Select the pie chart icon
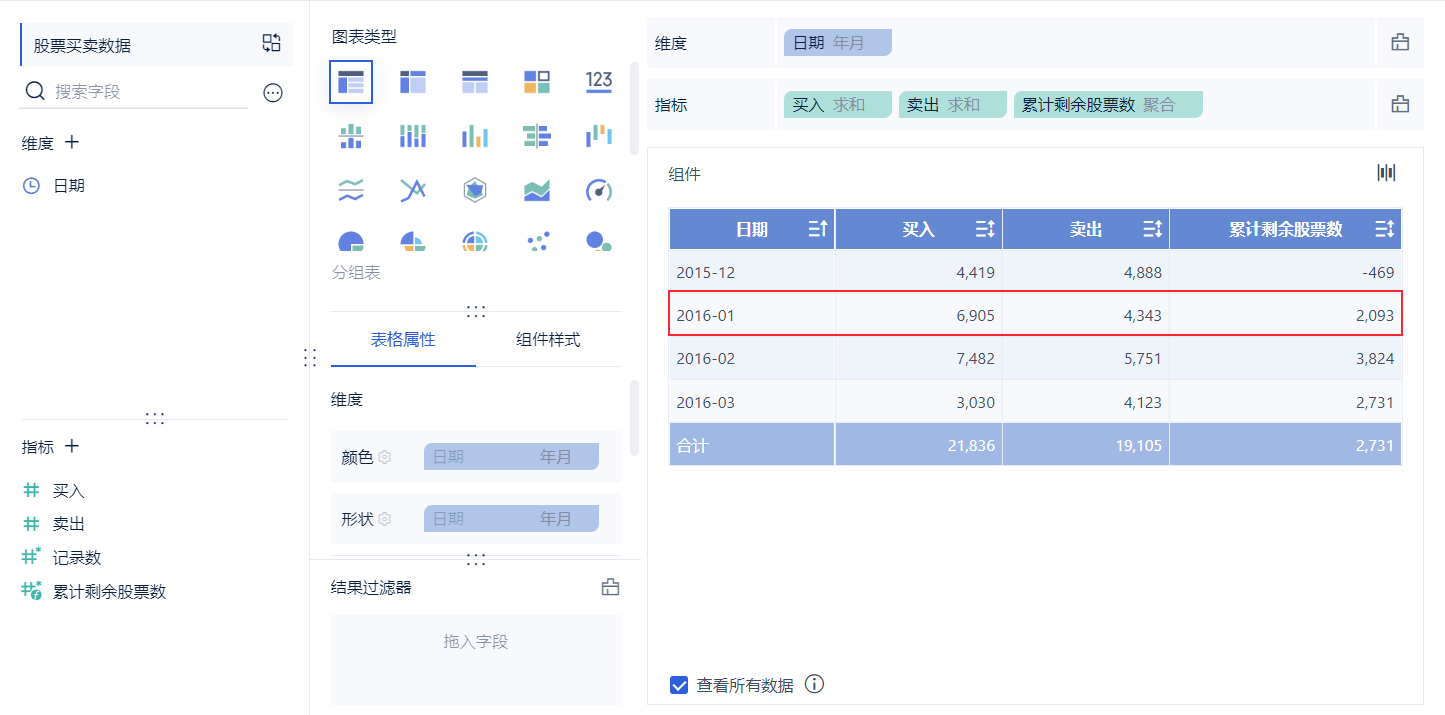This screenshot has height=715, width=1445. 351,241
